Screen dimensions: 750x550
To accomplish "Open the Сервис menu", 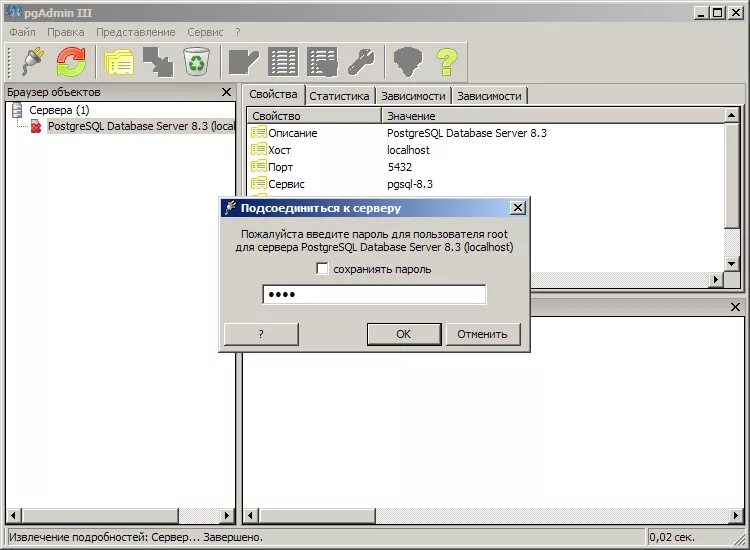I will point(205,32).
